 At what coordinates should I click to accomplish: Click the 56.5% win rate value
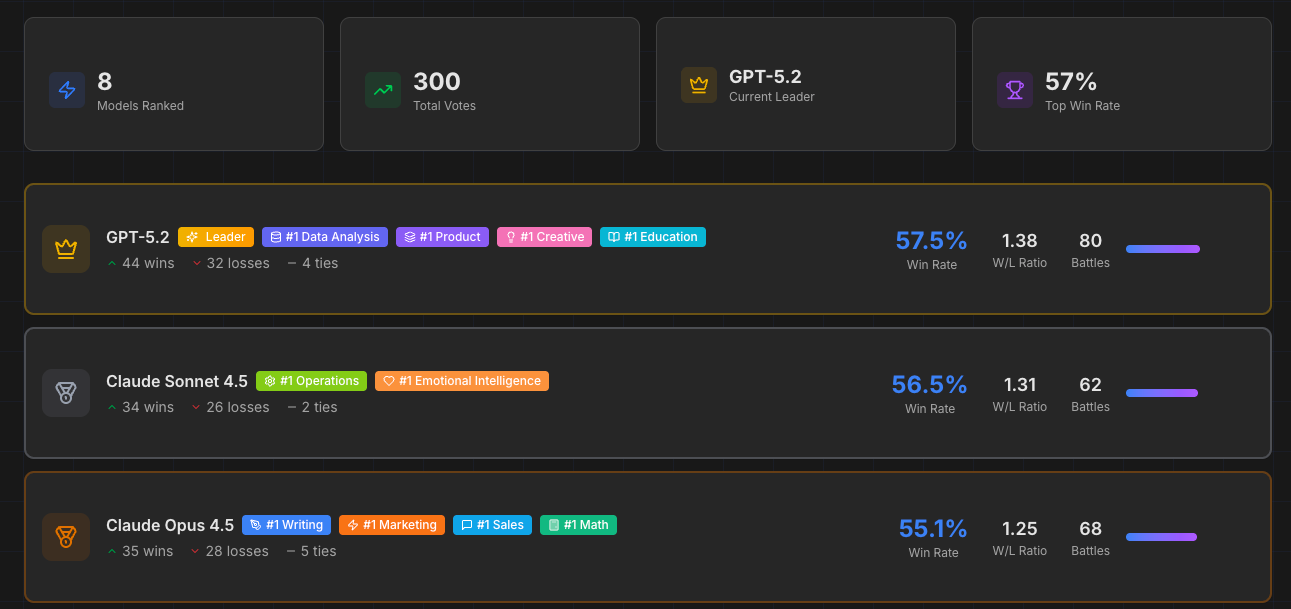930,385
